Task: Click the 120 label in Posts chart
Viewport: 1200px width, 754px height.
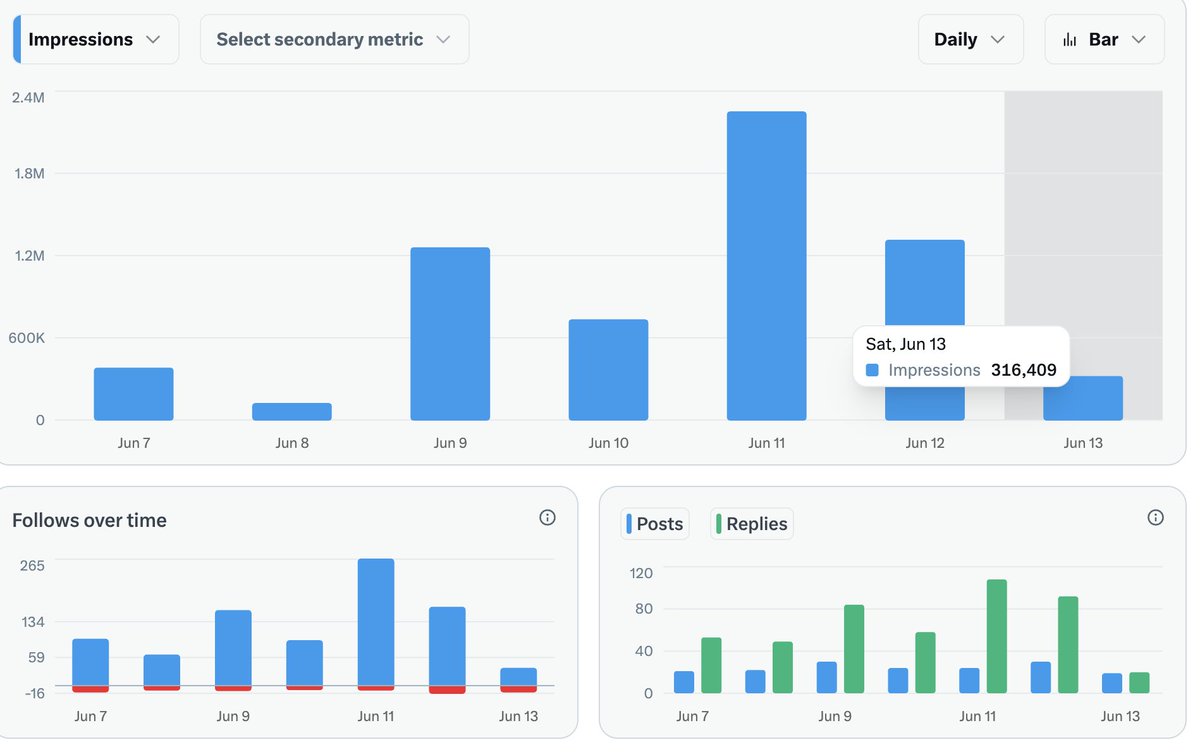Action: click(x=641, y=573)
